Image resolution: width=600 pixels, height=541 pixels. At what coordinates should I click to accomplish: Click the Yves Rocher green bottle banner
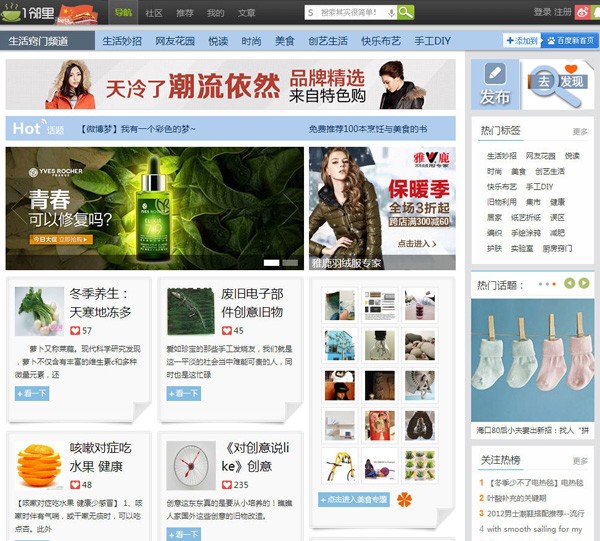[x=155, y=209]
